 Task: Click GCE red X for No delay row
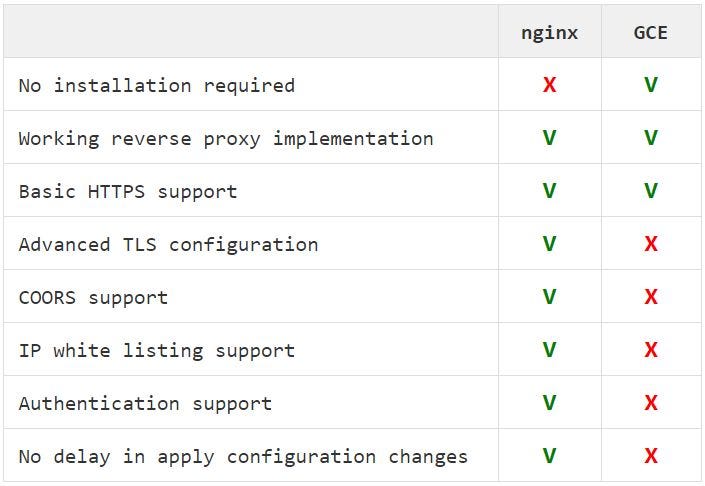(x=651, y=456)
